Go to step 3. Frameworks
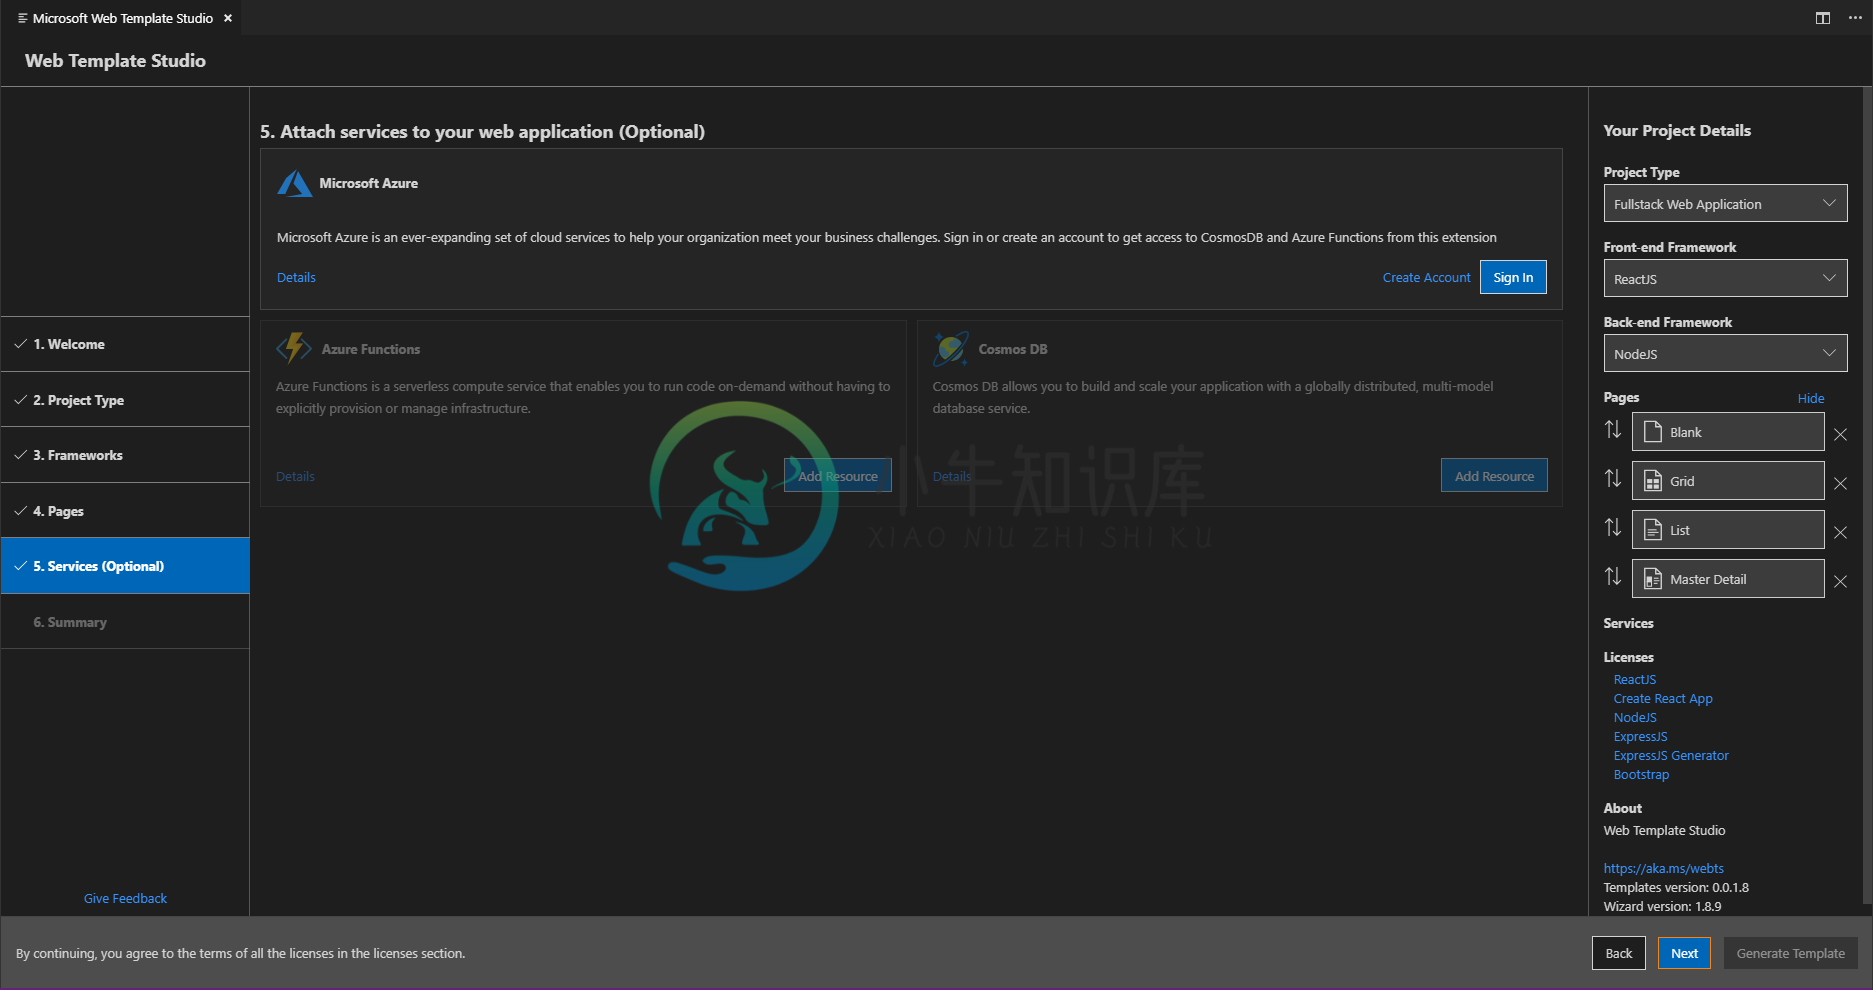This screenshot has width=1873, height=990. [125, 455]
